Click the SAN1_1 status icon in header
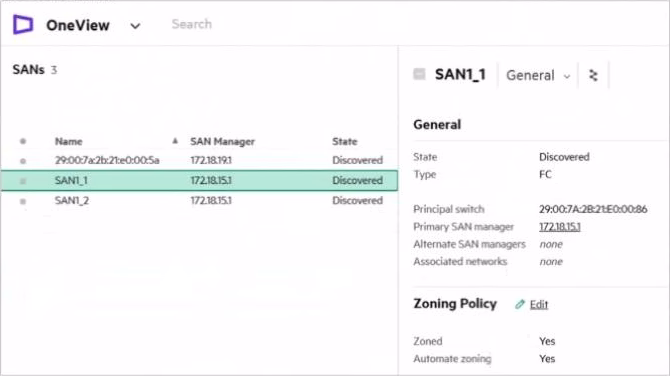The width and height of the screenshot is (670, 376). 419,74
